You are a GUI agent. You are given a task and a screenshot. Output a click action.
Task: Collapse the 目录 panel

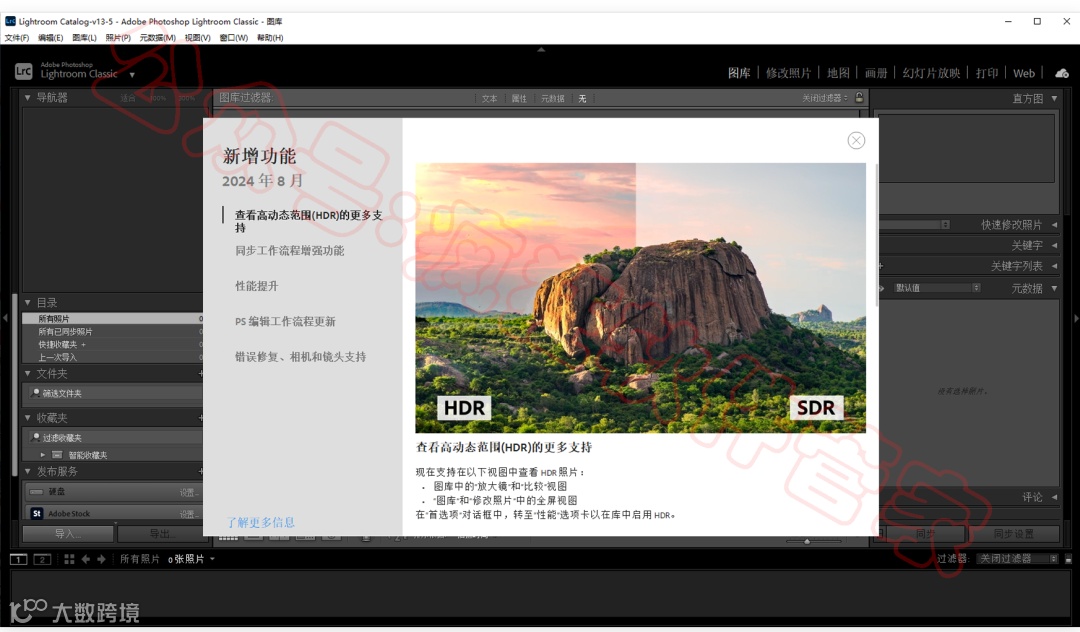(x=28, y=302)
